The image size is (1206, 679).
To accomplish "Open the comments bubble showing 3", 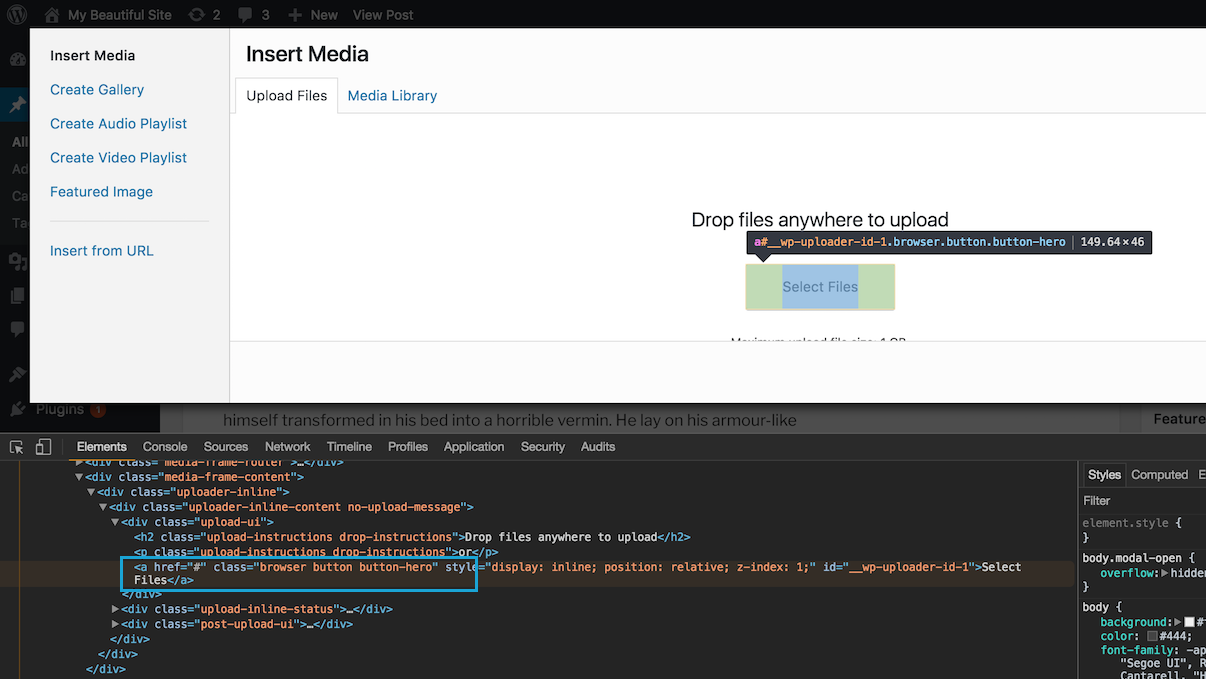I will [x=252, y=15].
